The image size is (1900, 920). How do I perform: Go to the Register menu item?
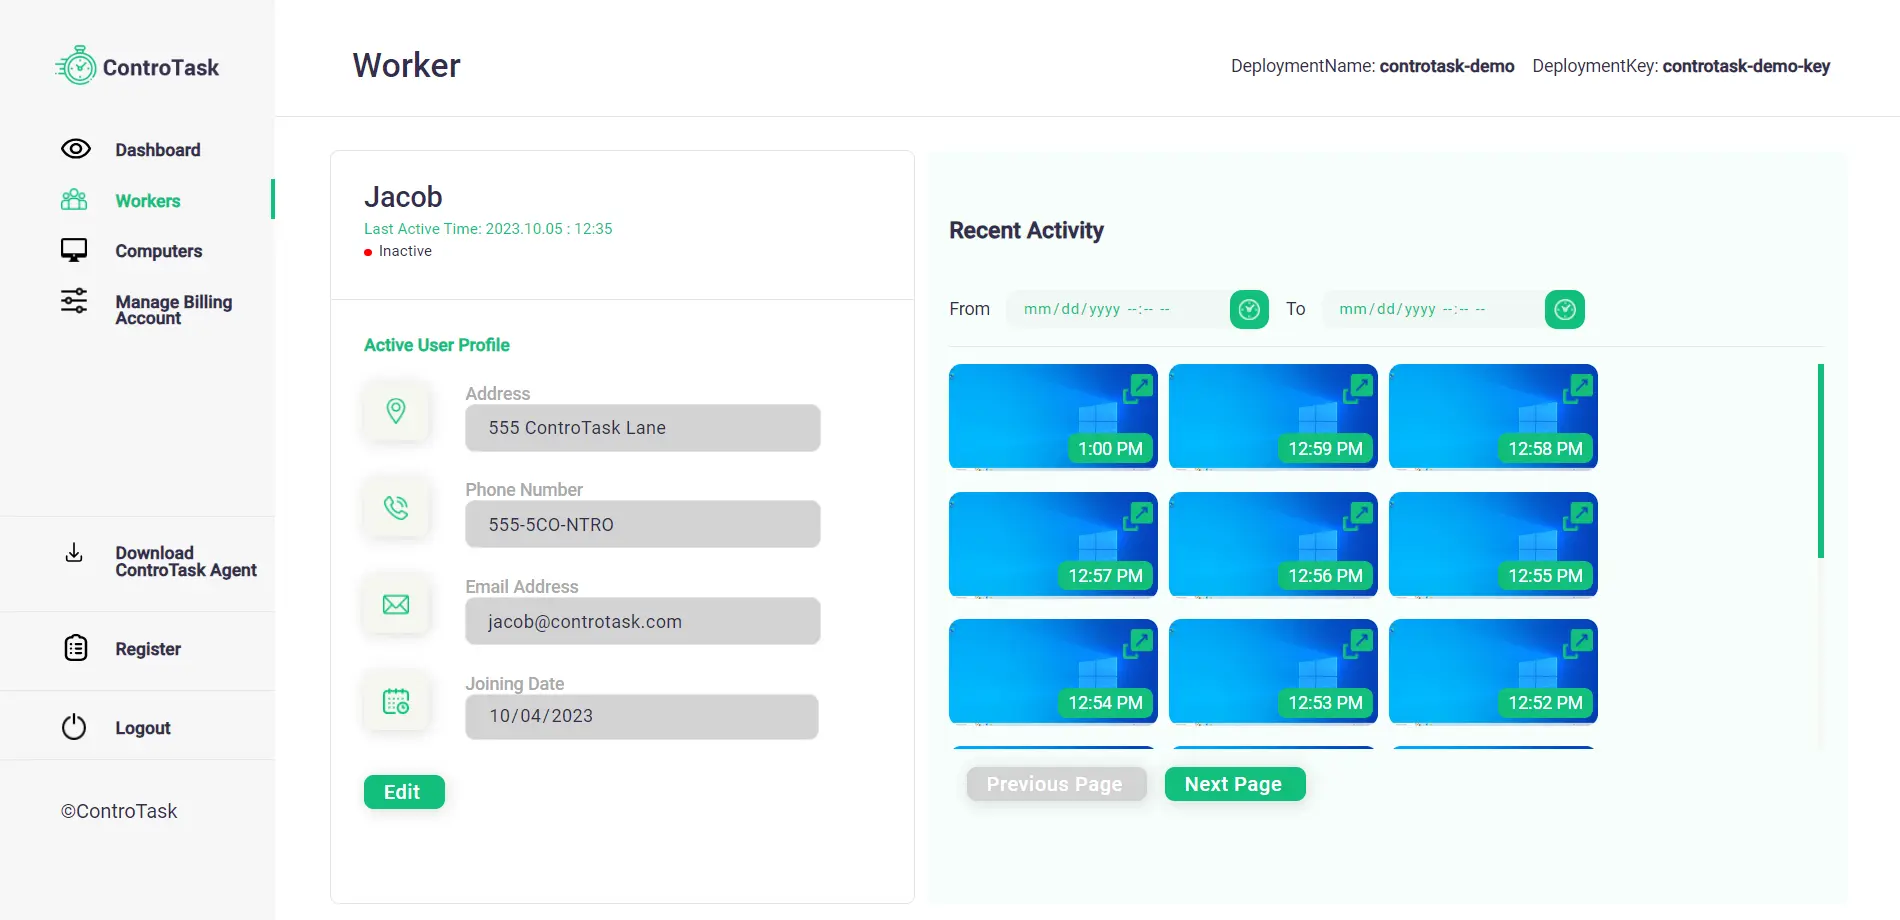pos(147,649)
